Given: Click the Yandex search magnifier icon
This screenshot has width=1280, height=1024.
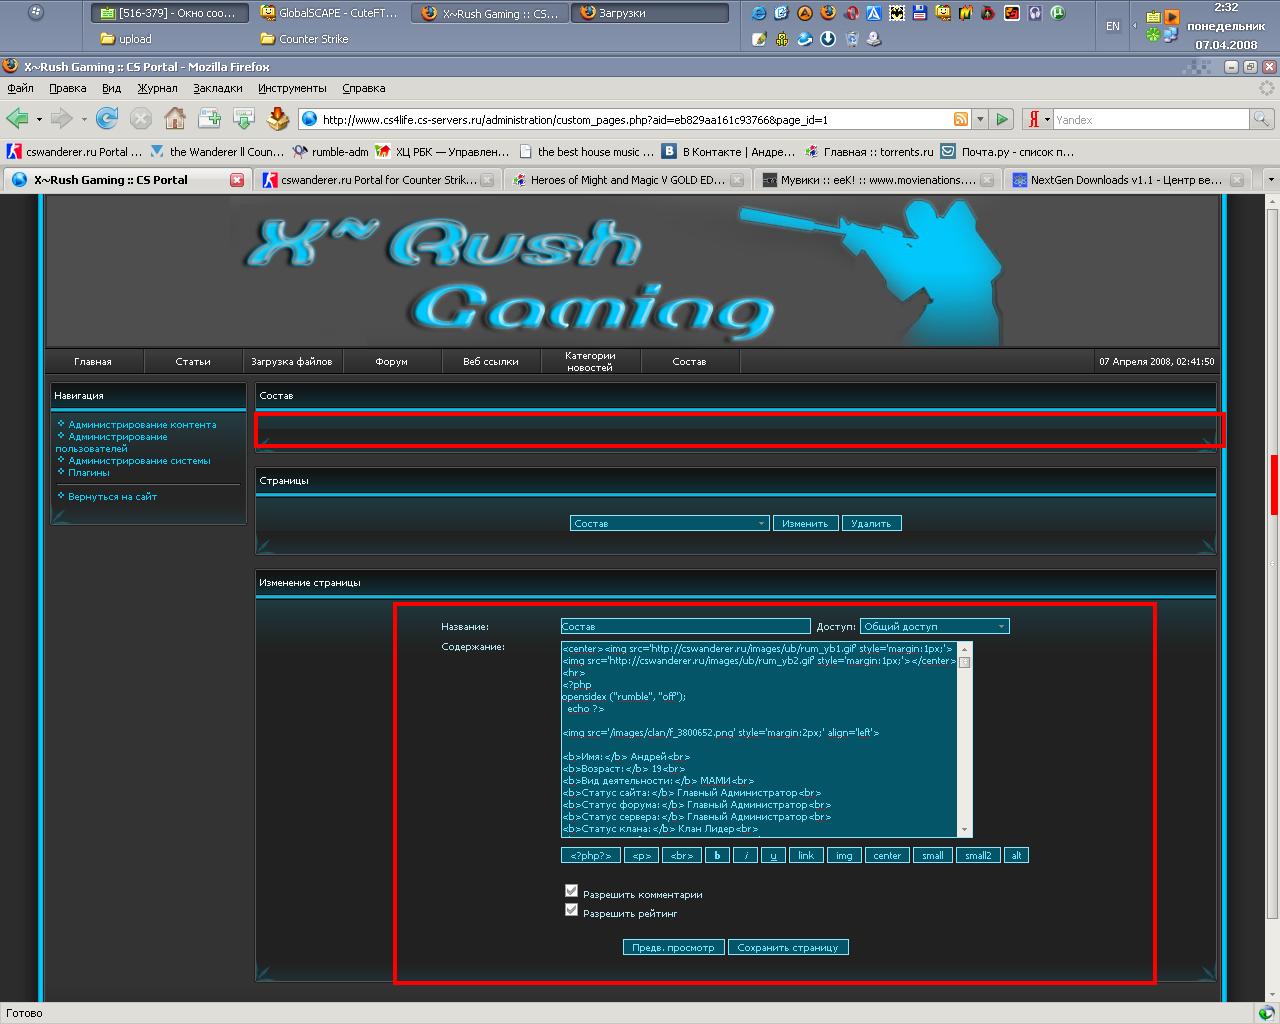Looking at the screenshot, I should pos(1263,119).
